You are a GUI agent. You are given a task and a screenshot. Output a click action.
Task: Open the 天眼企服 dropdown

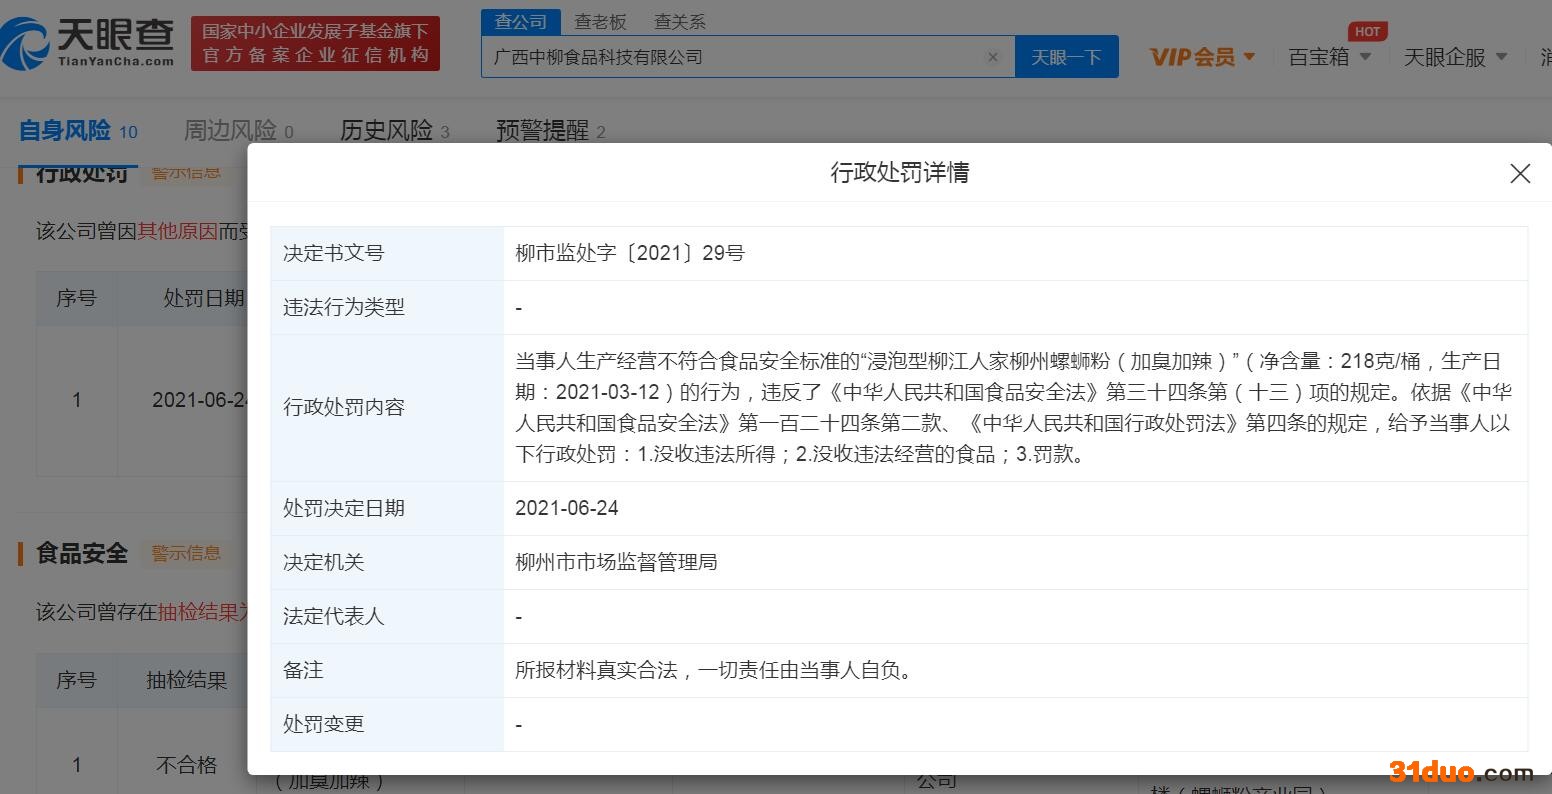pos(1455,58)
